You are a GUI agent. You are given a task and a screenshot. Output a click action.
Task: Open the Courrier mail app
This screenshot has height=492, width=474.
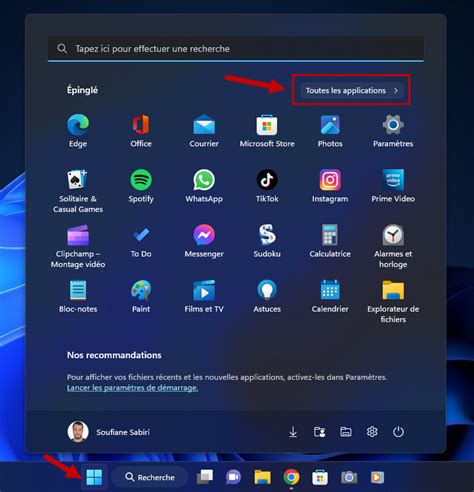tap(204, 131)
